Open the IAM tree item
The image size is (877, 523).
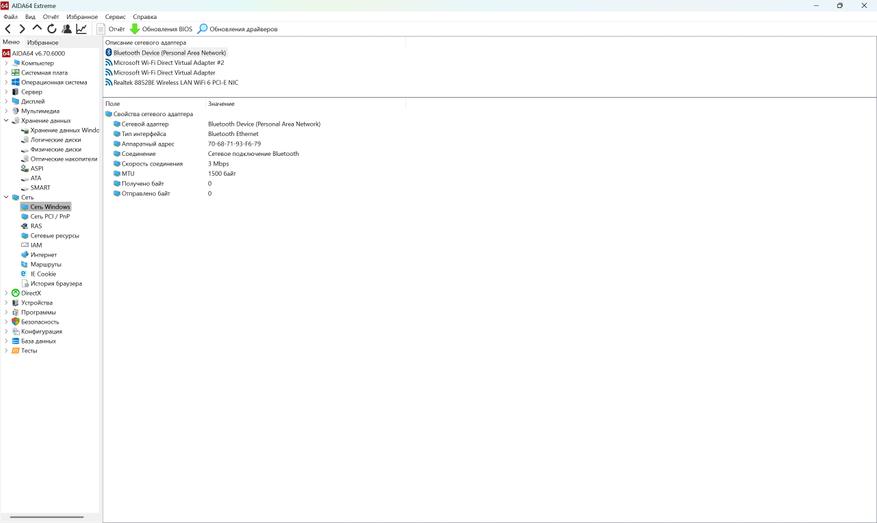point(31,245)
